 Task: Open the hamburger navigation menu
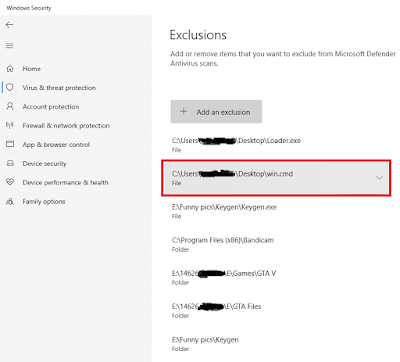coord(10,46)
